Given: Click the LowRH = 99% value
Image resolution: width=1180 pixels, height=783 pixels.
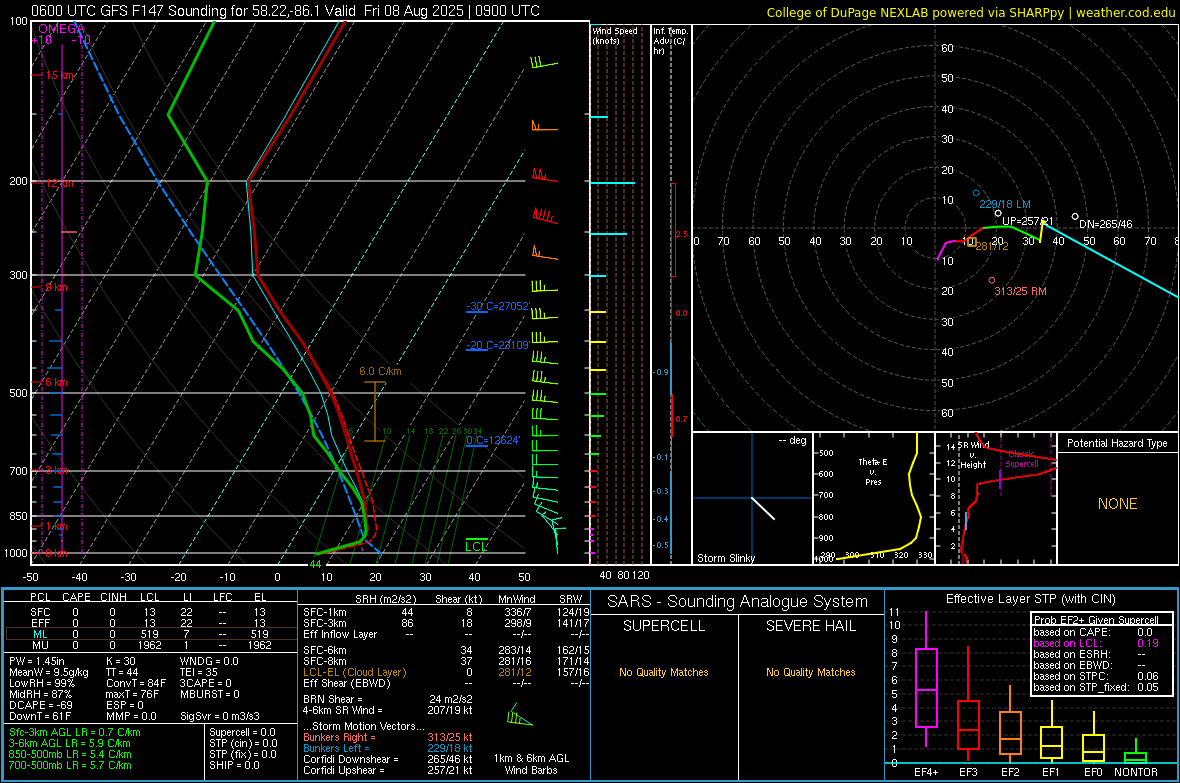Looking at the screenshot, I should tap(41, 684).
